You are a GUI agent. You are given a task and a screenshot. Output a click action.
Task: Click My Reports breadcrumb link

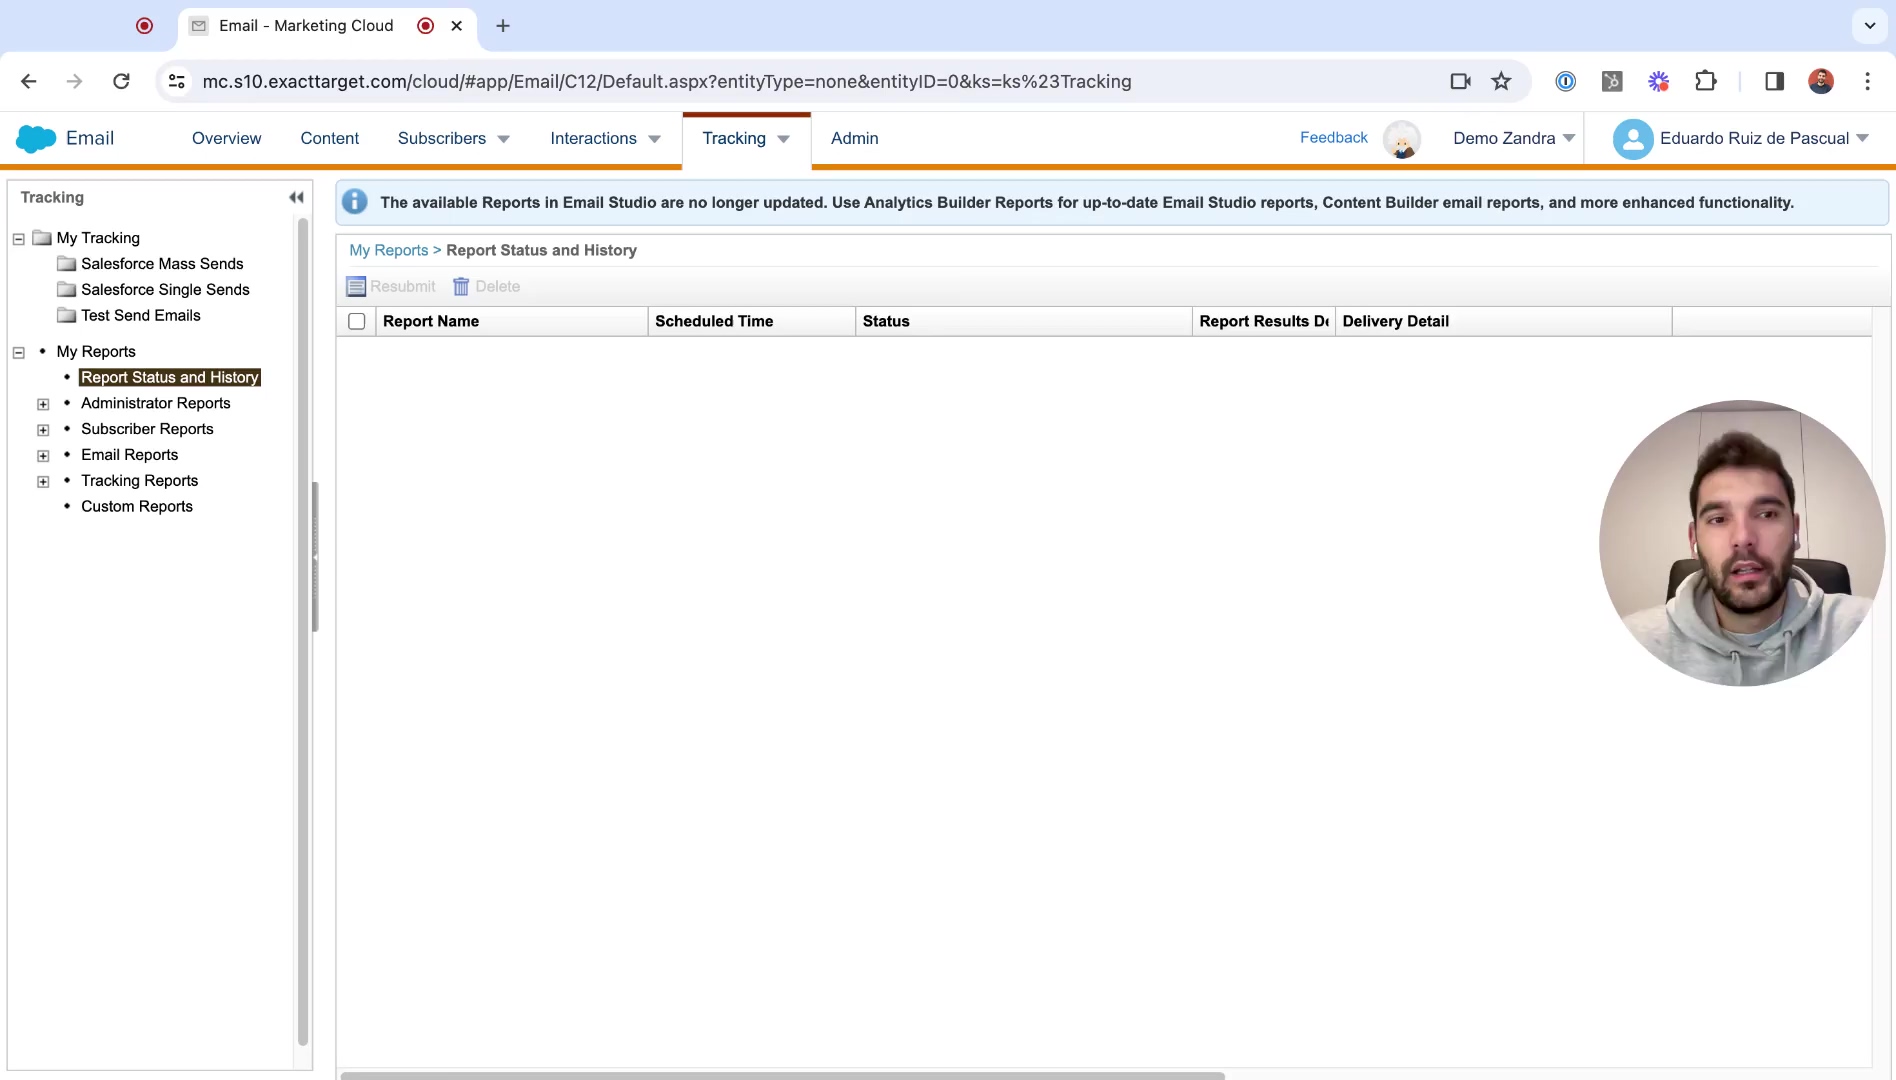[x=389, y=251]
